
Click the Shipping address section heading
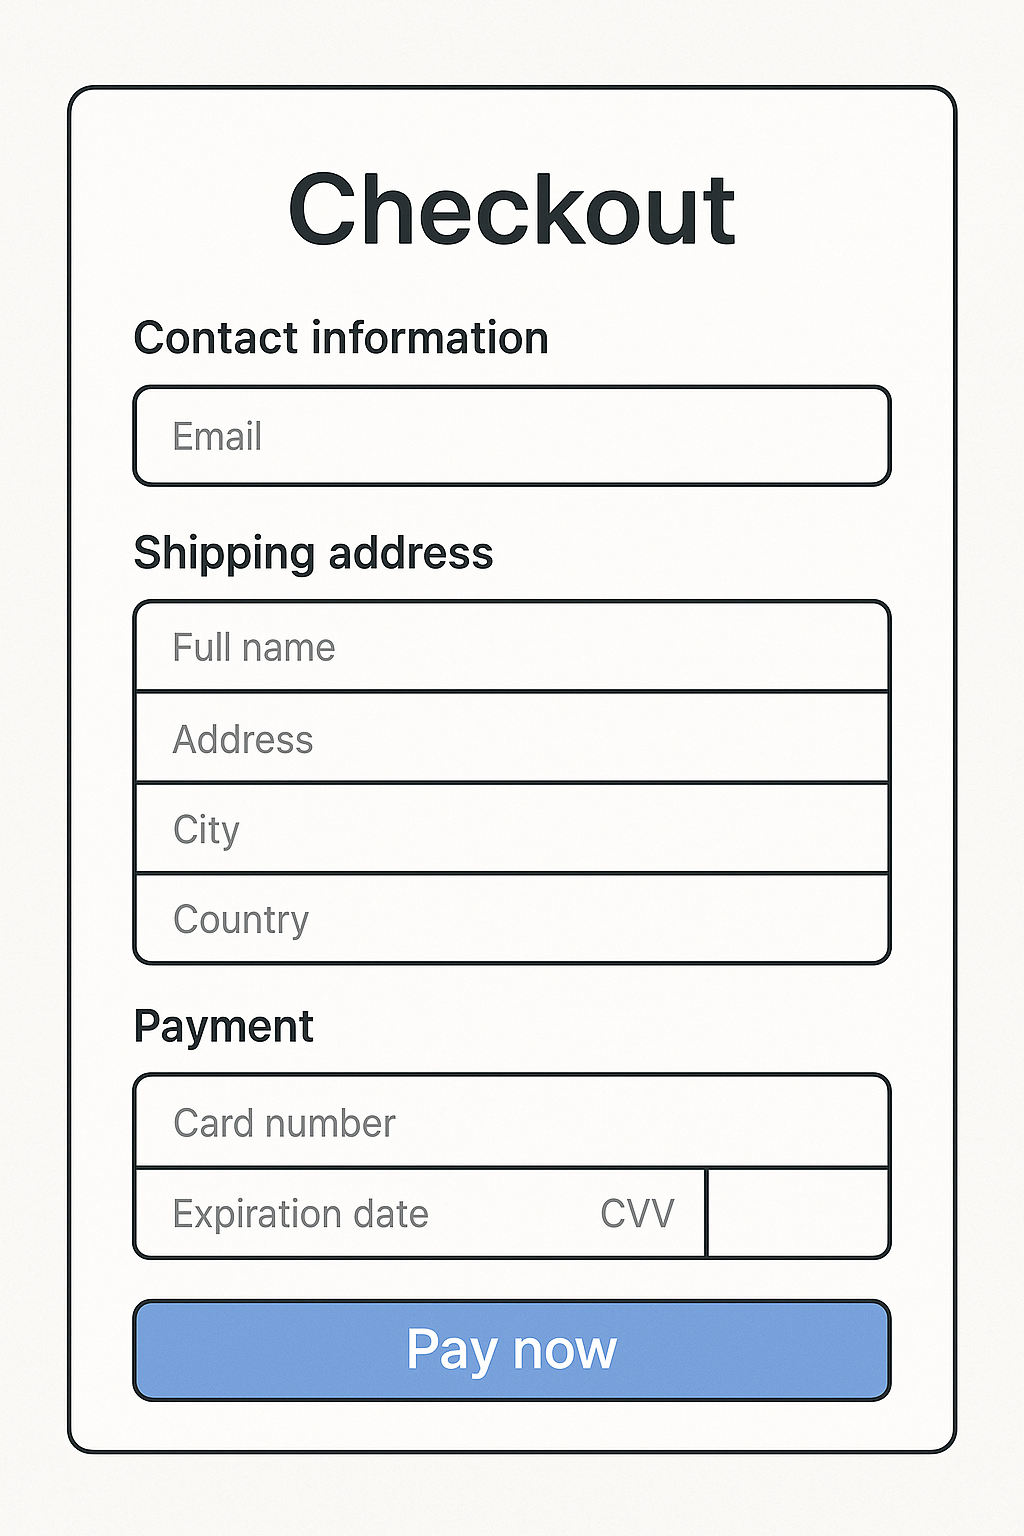313,554
